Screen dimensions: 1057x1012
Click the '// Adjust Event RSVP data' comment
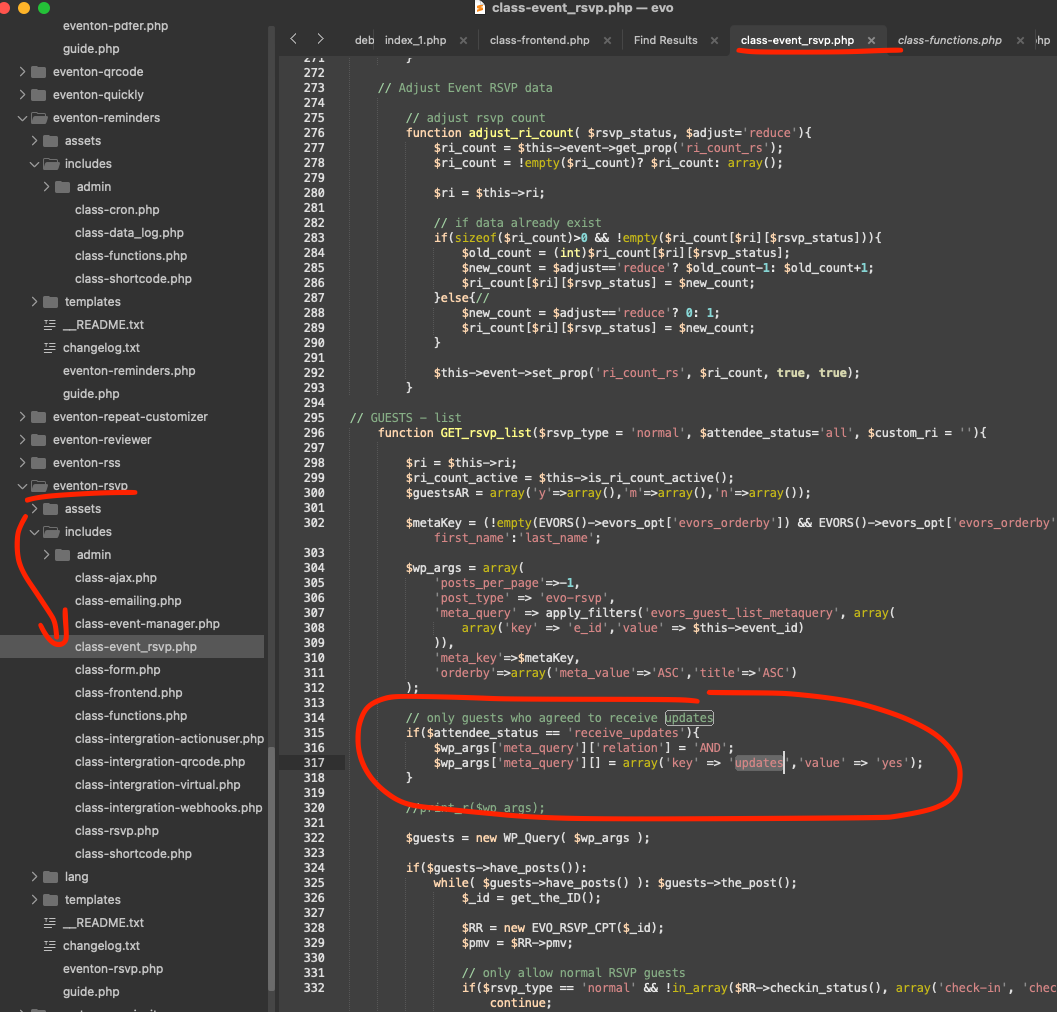tap(465, 88)
